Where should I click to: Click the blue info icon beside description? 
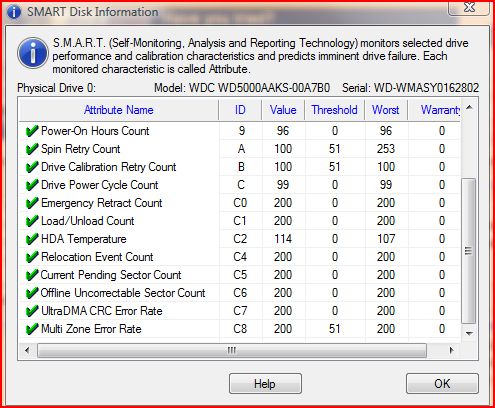pyautogui.click(x=33, y=53)
